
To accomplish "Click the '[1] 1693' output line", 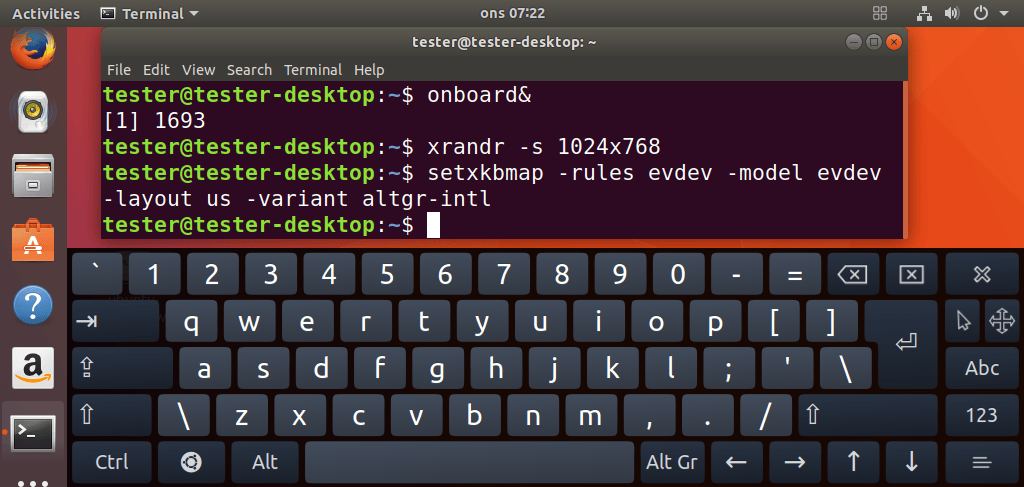I will tap(155, 121).
